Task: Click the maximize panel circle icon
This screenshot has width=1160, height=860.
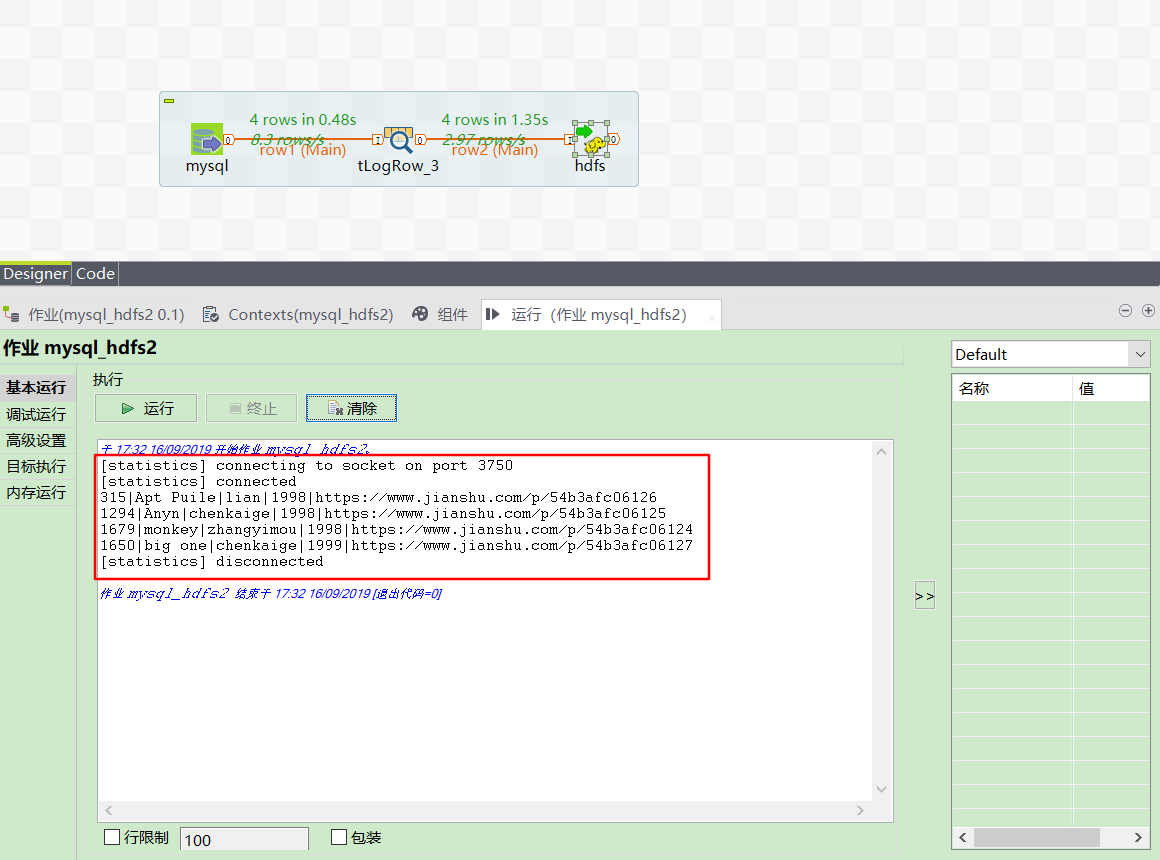Action: click(1148, 311)
